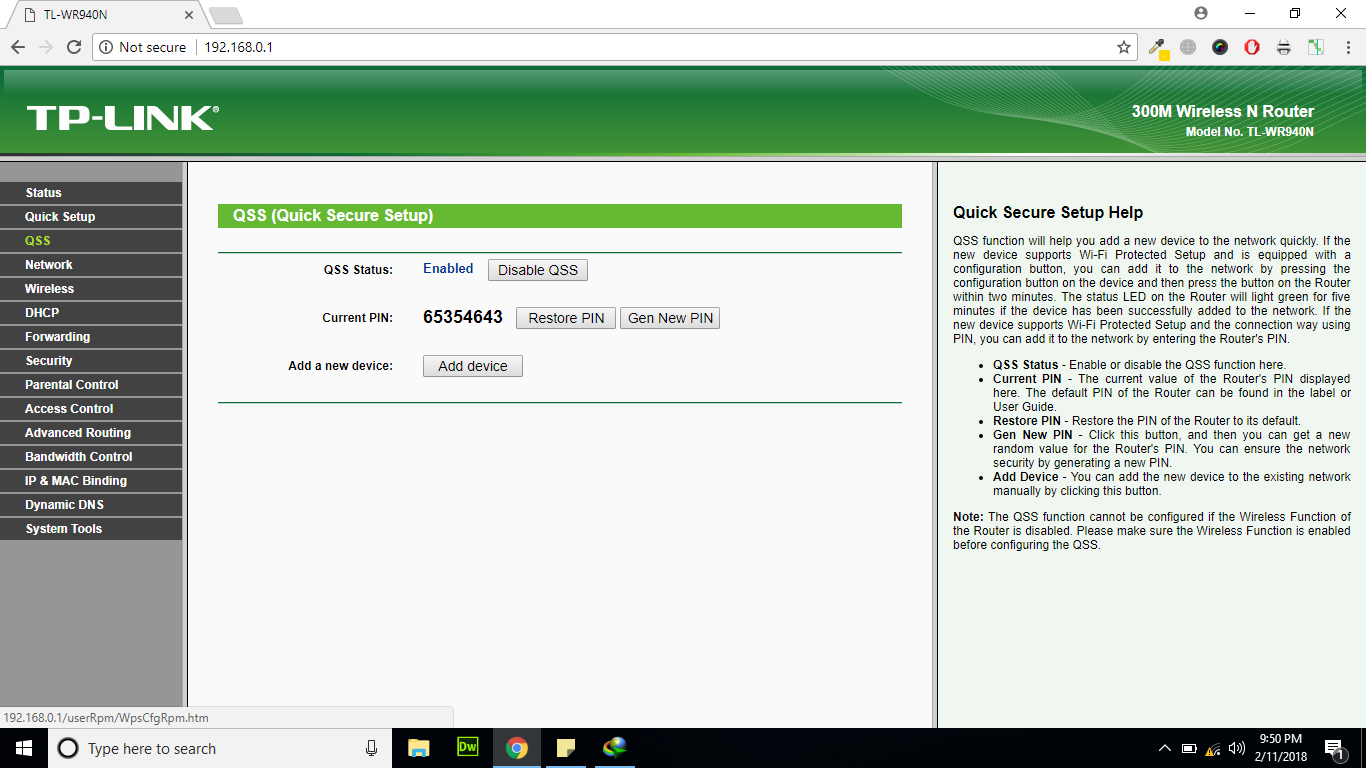This screenshot has height=768, width=1366.
Task: Open the Quick Setup menu
Action: pos(91,217)
